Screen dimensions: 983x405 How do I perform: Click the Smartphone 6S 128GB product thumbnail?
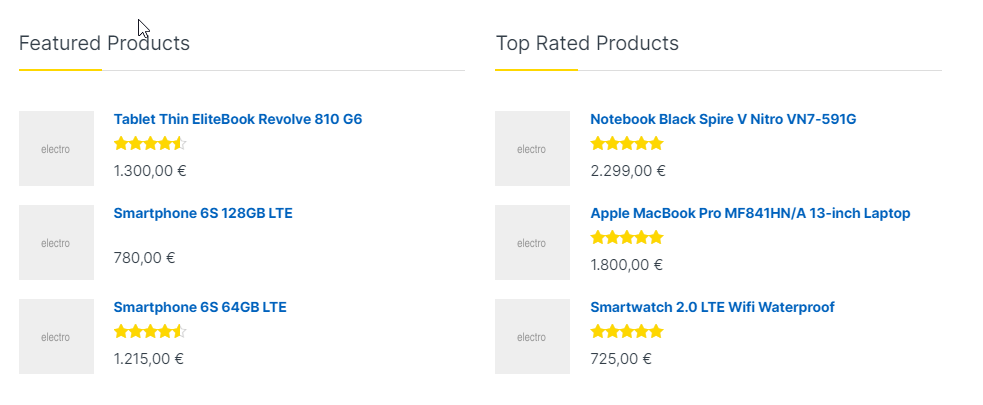coord(56,243)
